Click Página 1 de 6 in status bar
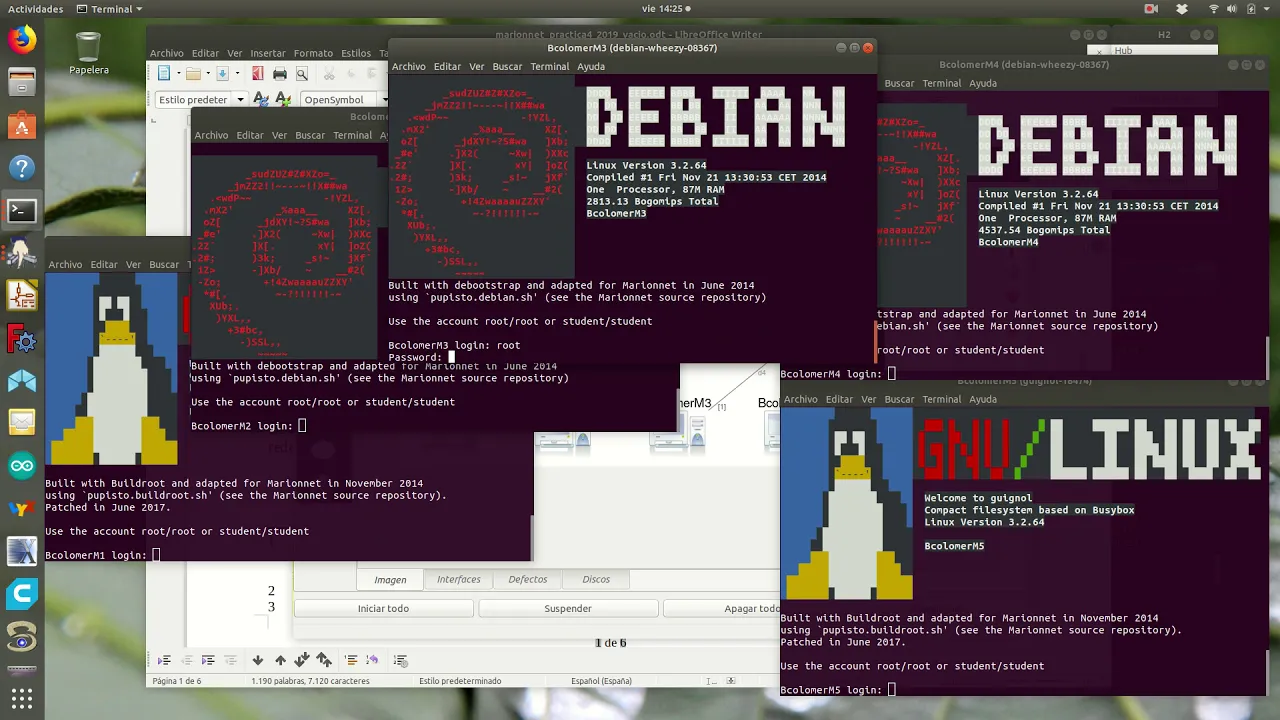Image resolution: width=1280 pixels, height=720 pixels. point(176,681)
